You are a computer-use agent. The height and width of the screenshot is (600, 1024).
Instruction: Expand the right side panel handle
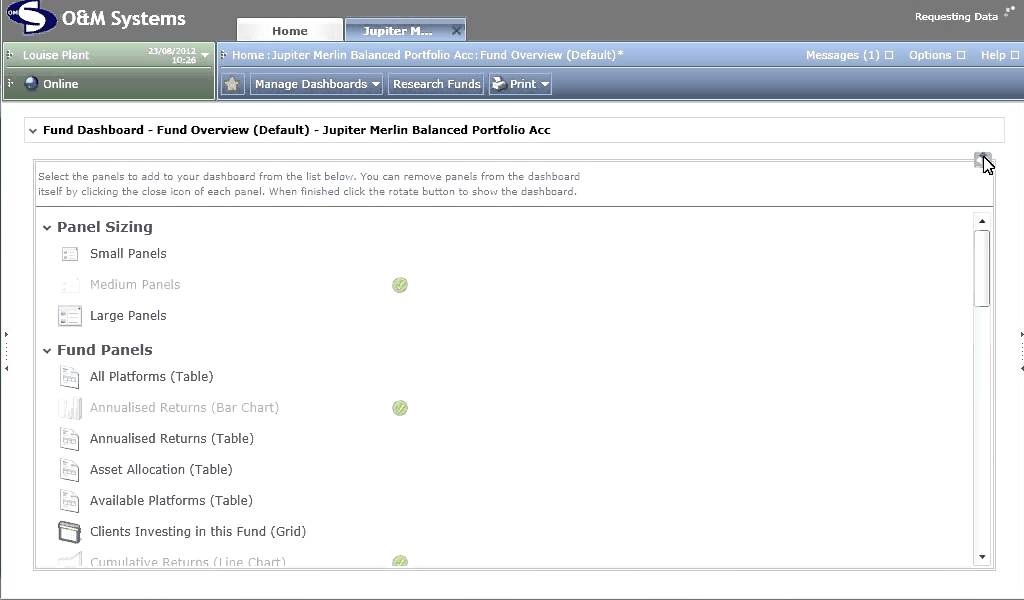(1021, 351)
